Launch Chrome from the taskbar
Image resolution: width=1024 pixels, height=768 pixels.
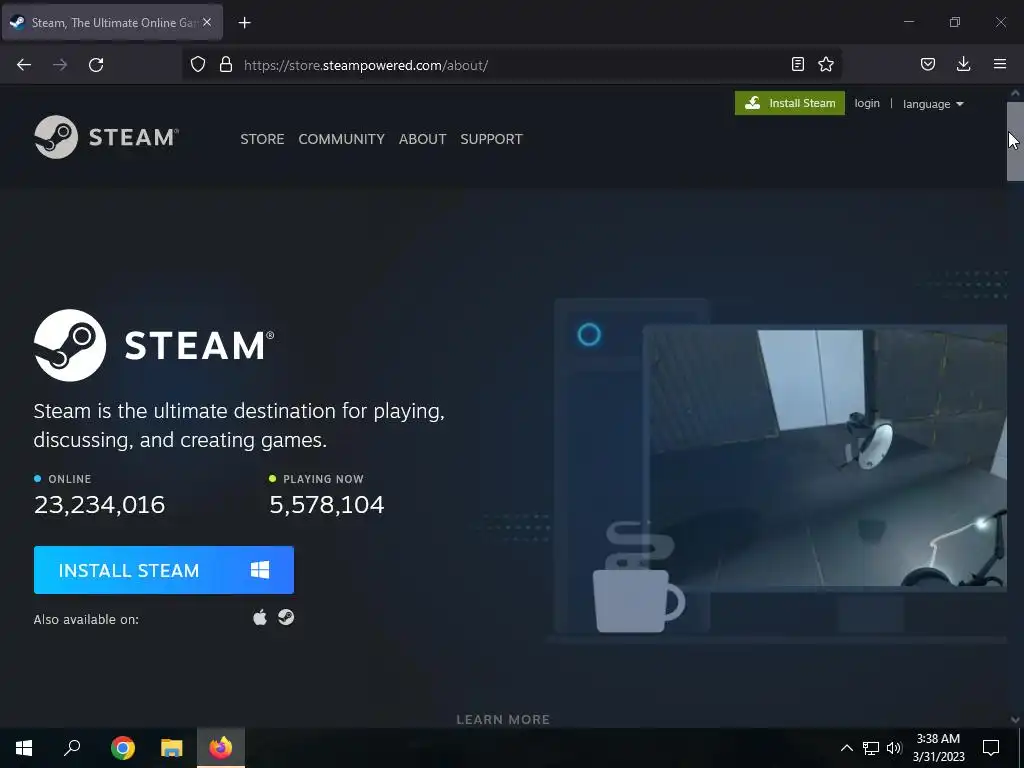coord(122,748)
